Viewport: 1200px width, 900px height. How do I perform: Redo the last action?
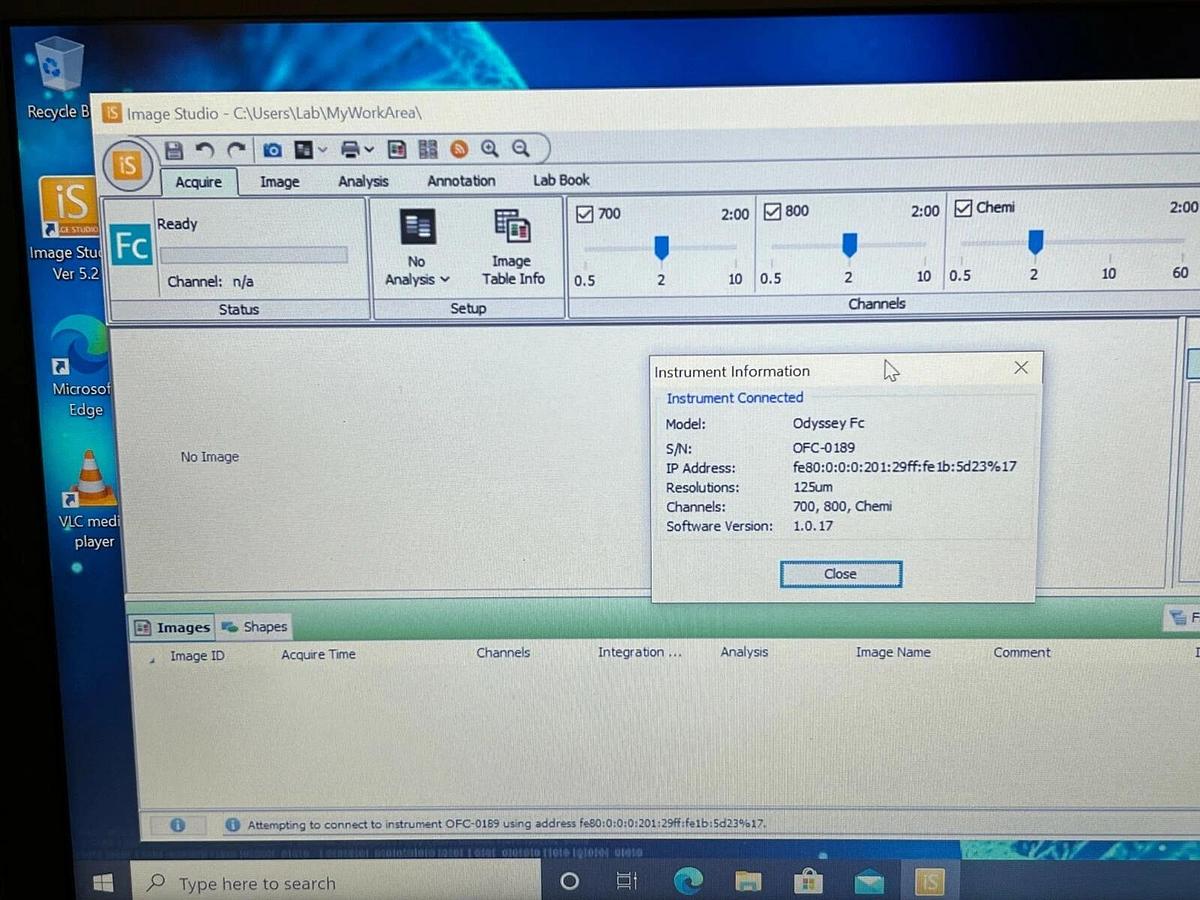pyautogui.click(x=236, y=150)
